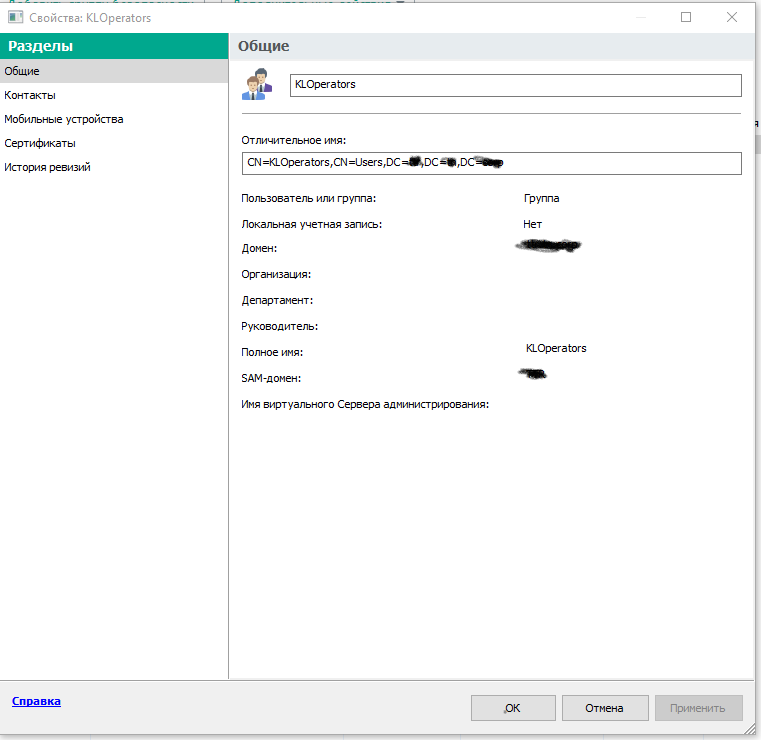Screen dimensions: 761x740
Task: Click the Руководитель label
Action: tap(280, 327)
